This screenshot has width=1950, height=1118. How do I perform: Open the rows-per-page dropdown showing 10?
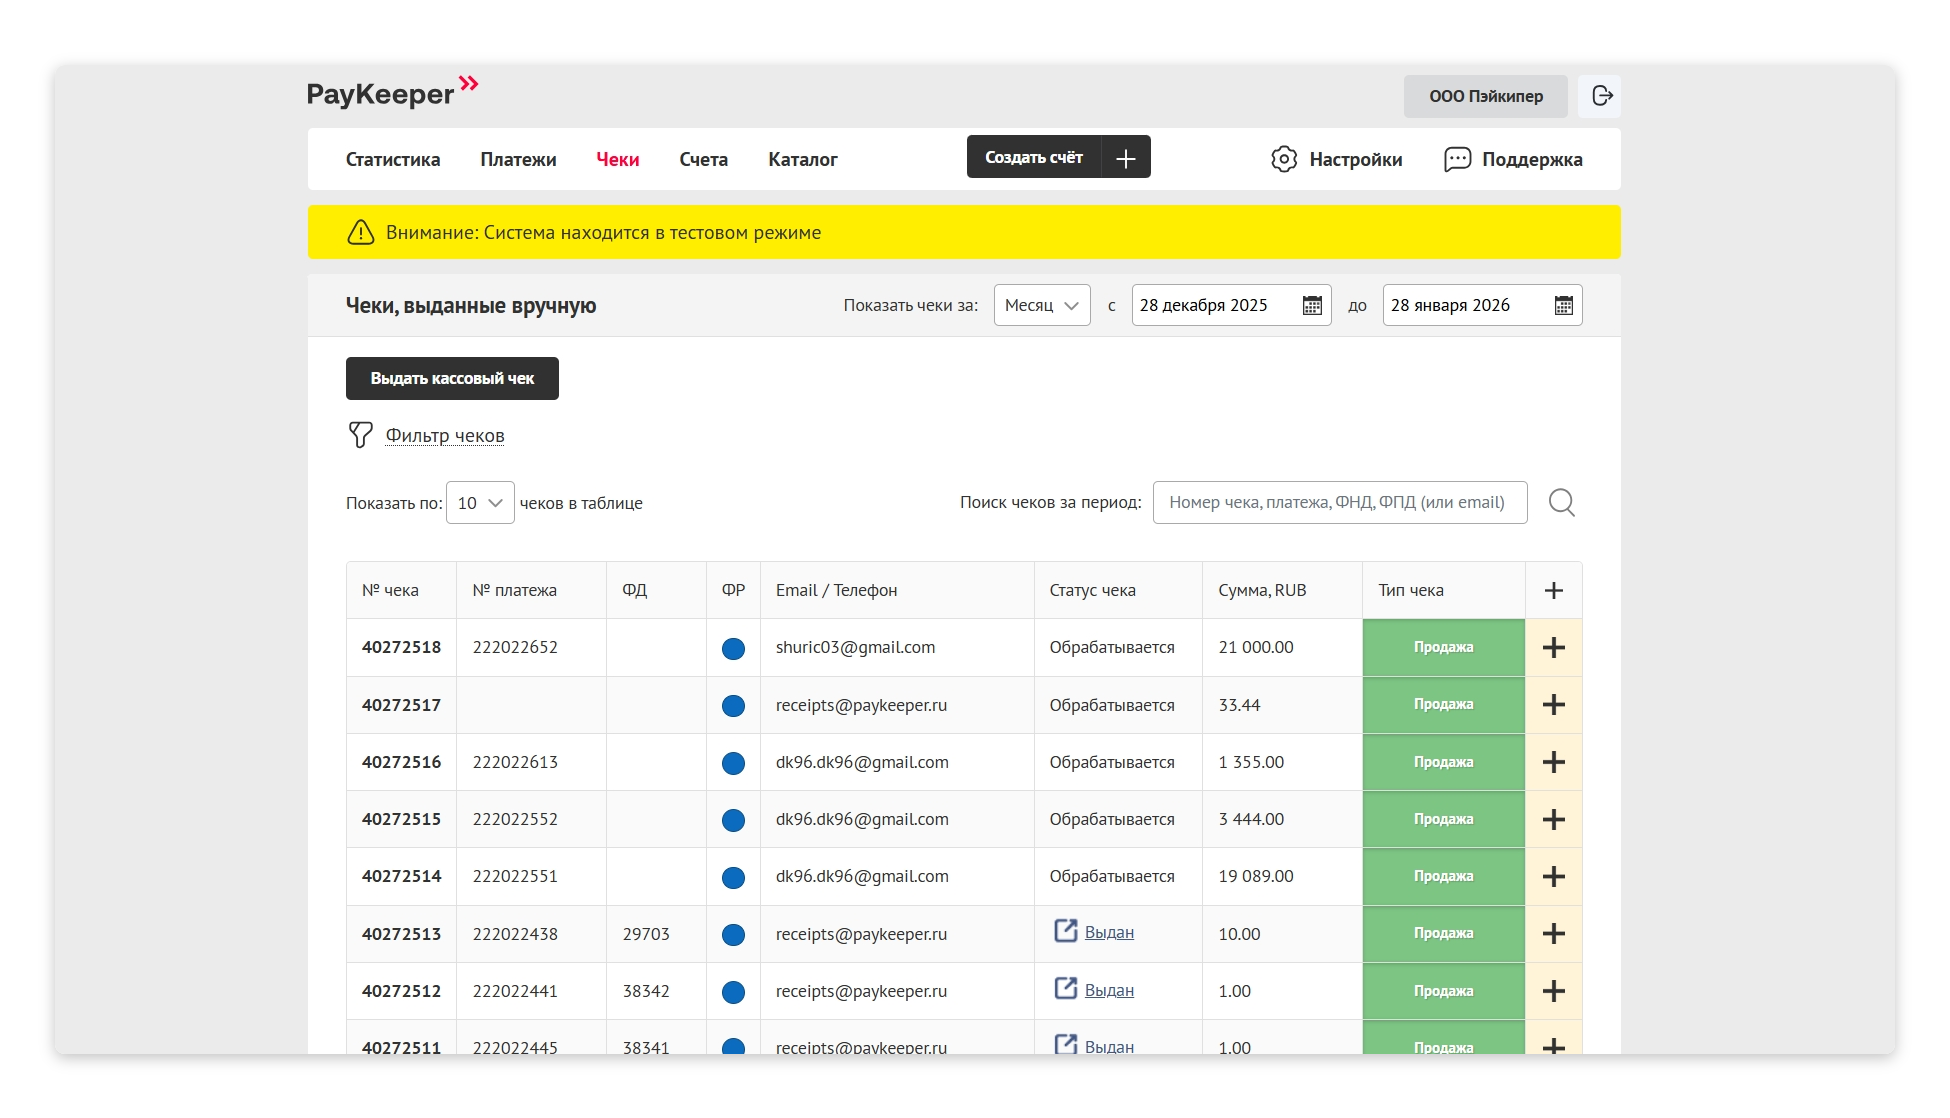(x=480, y=503)
